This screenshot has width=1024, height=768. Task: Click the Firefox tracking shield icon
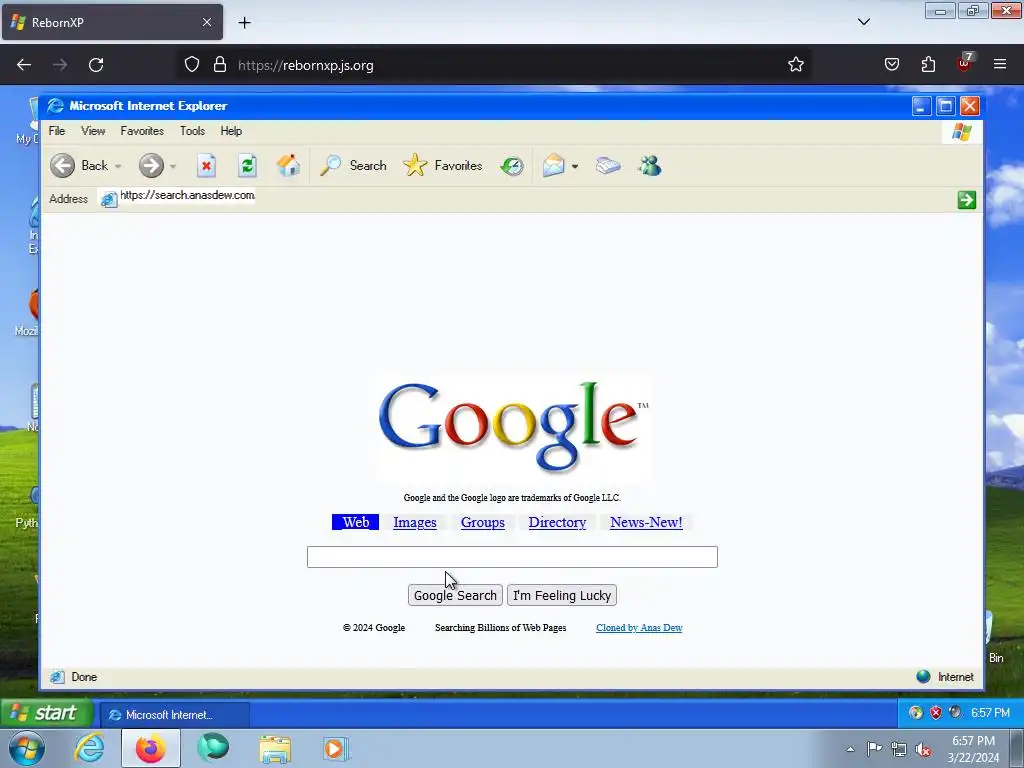coord(191,65)
